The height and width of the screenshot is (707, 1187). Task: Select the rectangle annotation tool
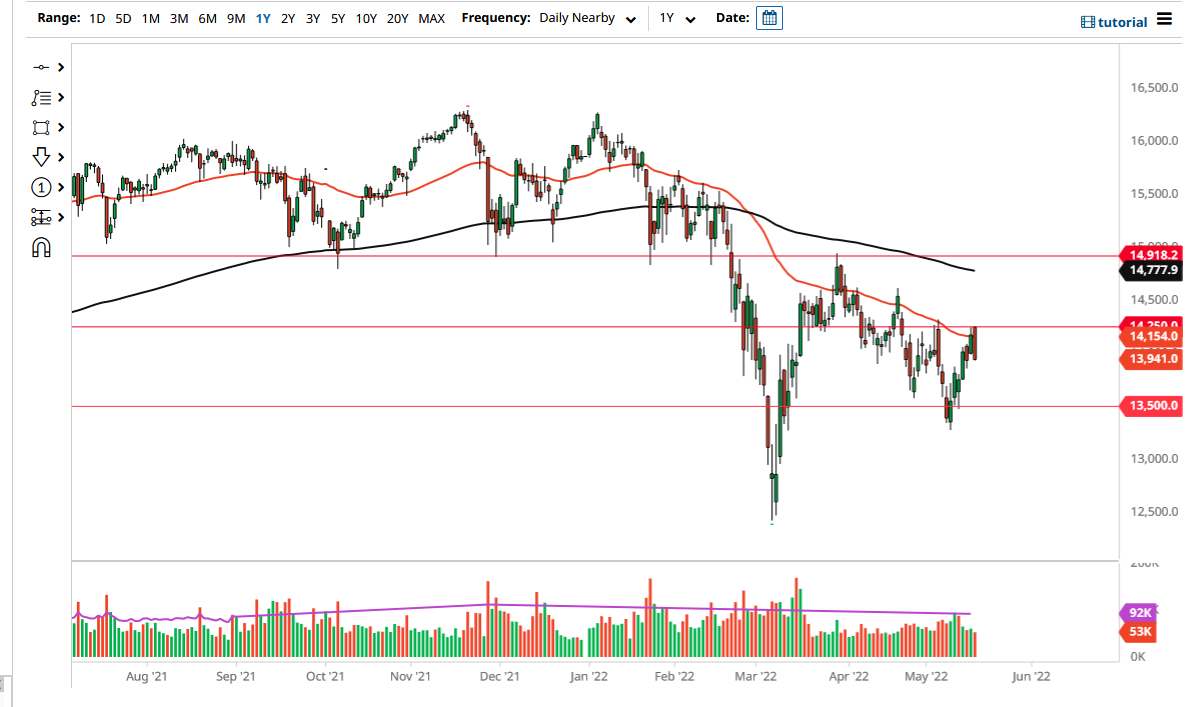coord(40,127)
